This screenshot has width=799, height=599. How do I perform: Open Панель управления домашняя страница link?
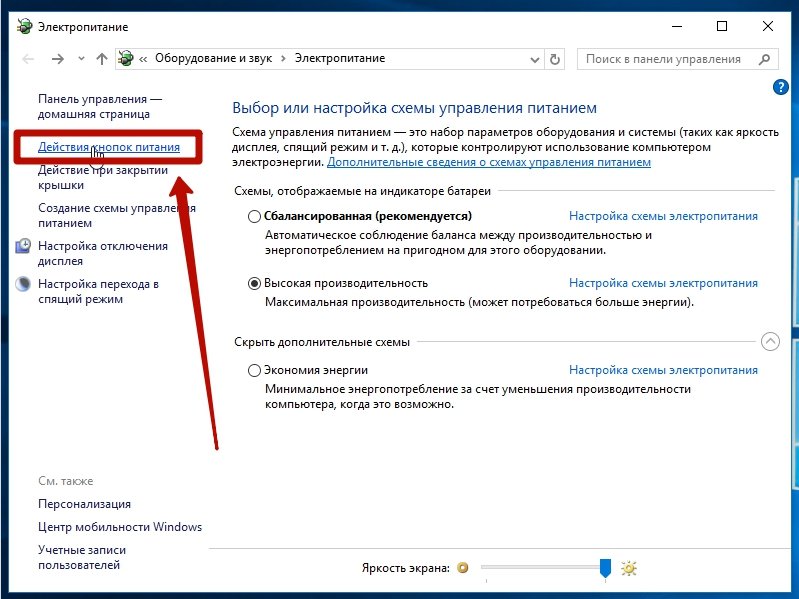pos(100,106)
